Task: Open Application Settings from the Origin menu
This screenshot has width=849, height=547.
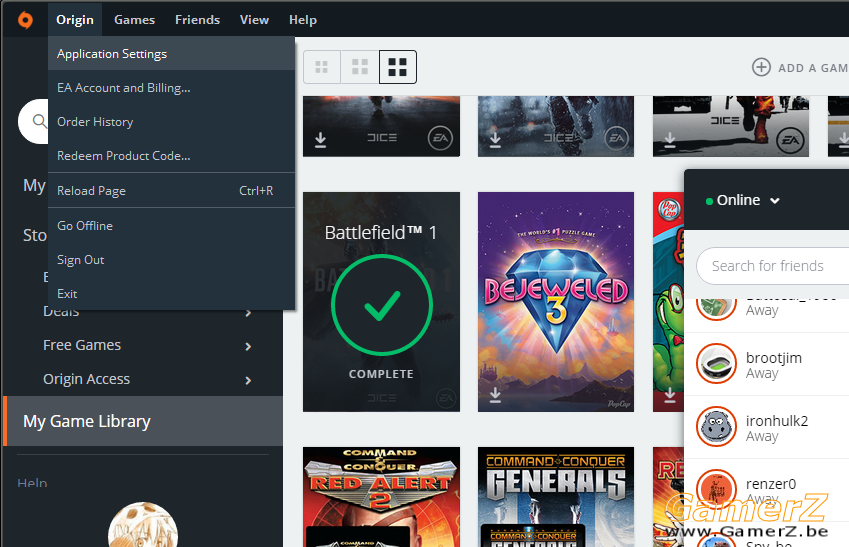Action: (x=171, y=54)
